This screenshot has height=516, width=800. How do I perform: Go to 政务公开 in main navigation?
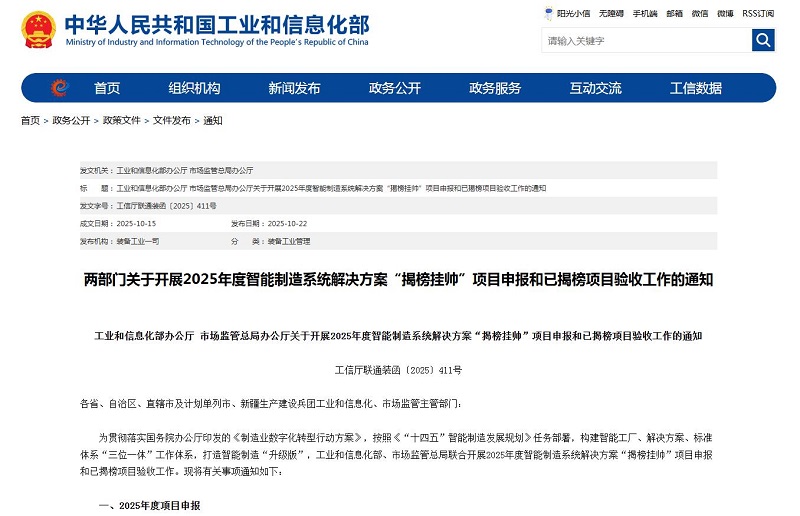[x=394, y=88]
